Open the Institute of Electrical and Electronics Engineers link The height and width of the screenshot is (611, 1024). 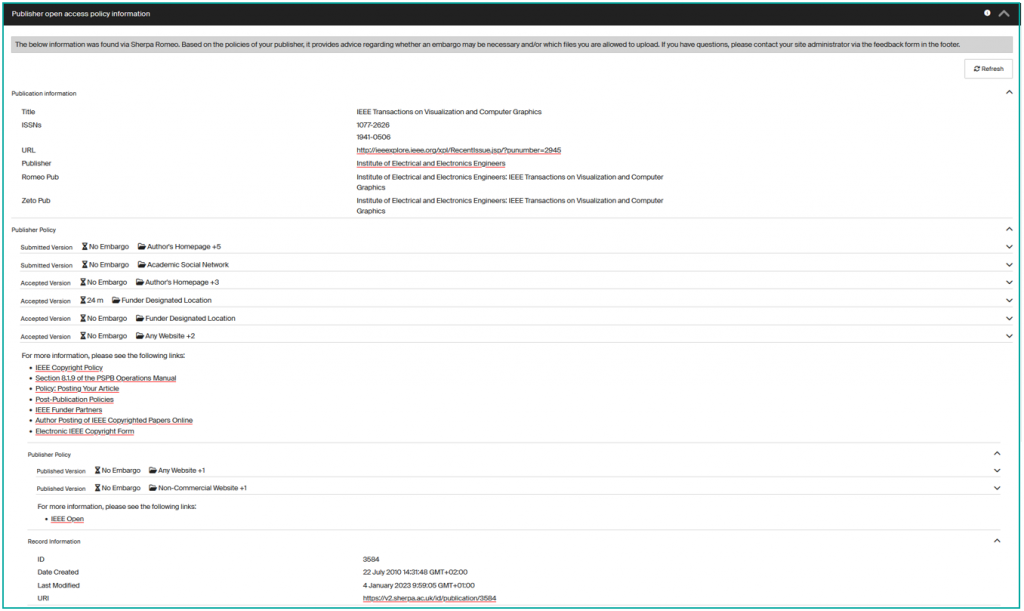pos(429,163)
